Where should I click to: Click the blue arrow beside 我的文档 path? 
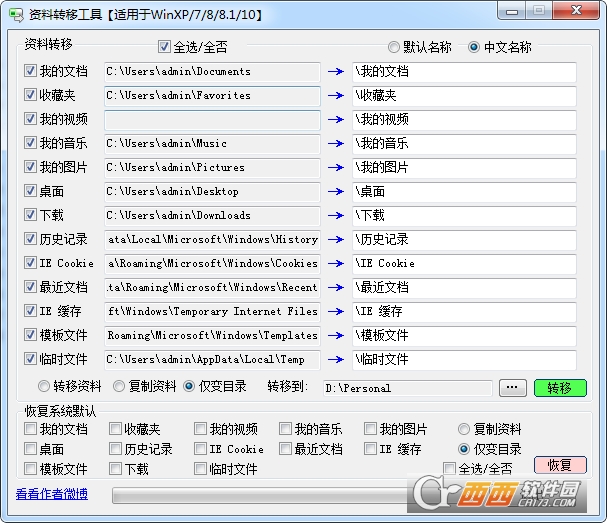pos(335,72)
